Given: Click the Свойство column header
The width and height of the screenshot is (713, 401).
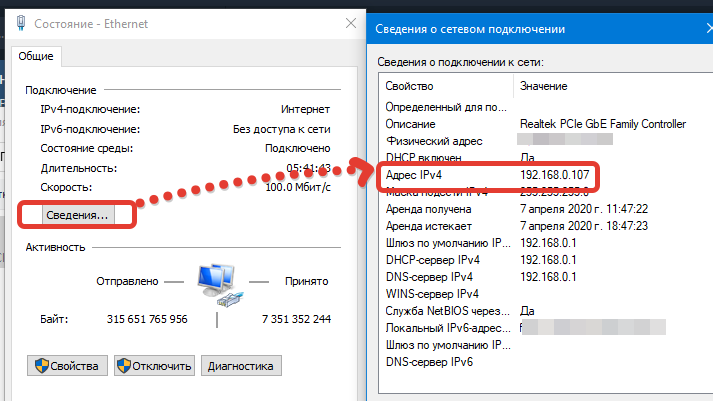Looking at the screenshot, I should (445, 87).
